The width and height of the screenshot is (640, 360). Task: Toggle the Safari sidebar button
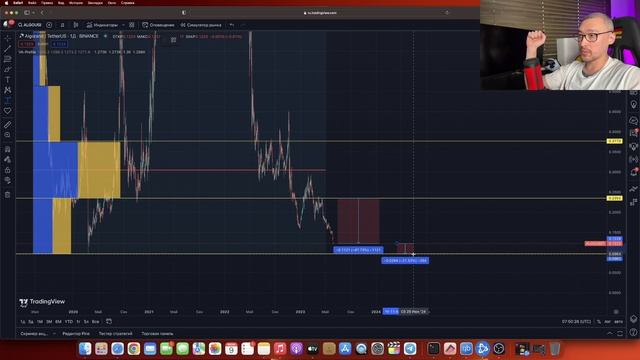(28, 13)
